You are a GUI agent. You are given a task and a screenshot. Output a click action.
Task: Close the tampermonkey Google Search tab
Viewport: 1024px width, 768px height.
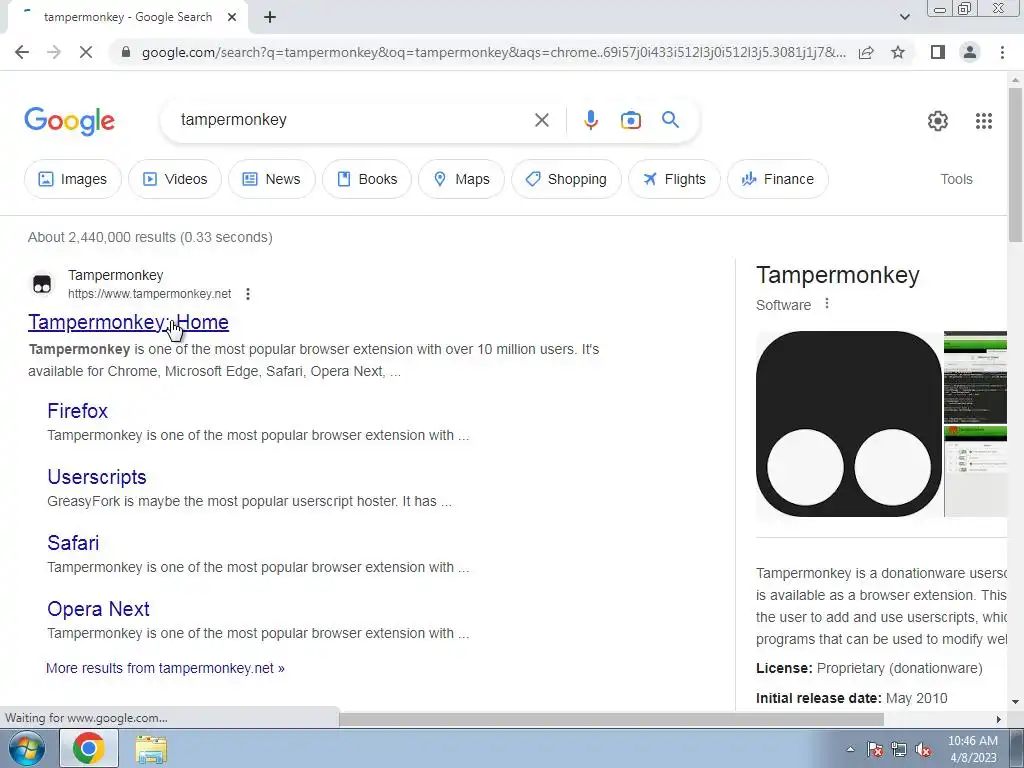click(x=232, y=18)
